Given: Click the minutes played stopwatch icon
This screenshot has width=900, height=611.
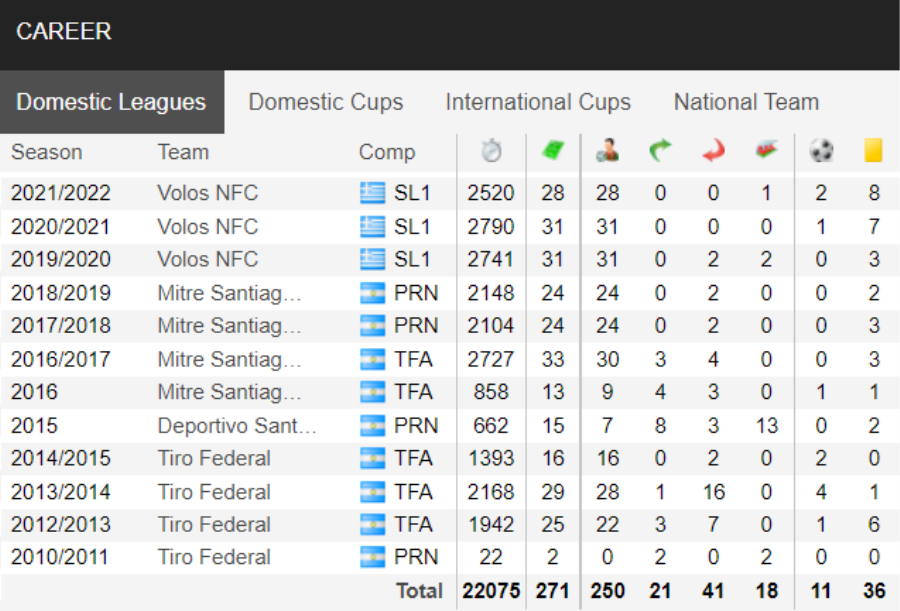Looking at the screenshot, I should pyautogui.click(x=491, y=151).
